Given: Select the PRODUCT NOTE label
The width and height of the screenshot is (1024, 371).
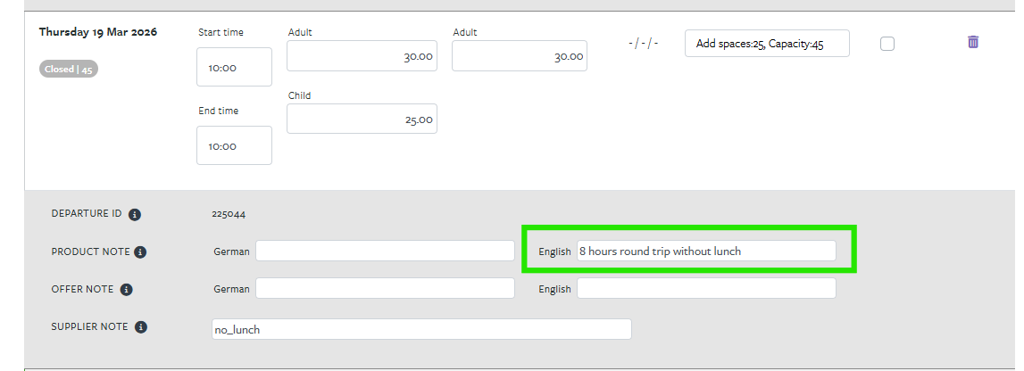Looking at the screenshot, I should coord(90,251).
